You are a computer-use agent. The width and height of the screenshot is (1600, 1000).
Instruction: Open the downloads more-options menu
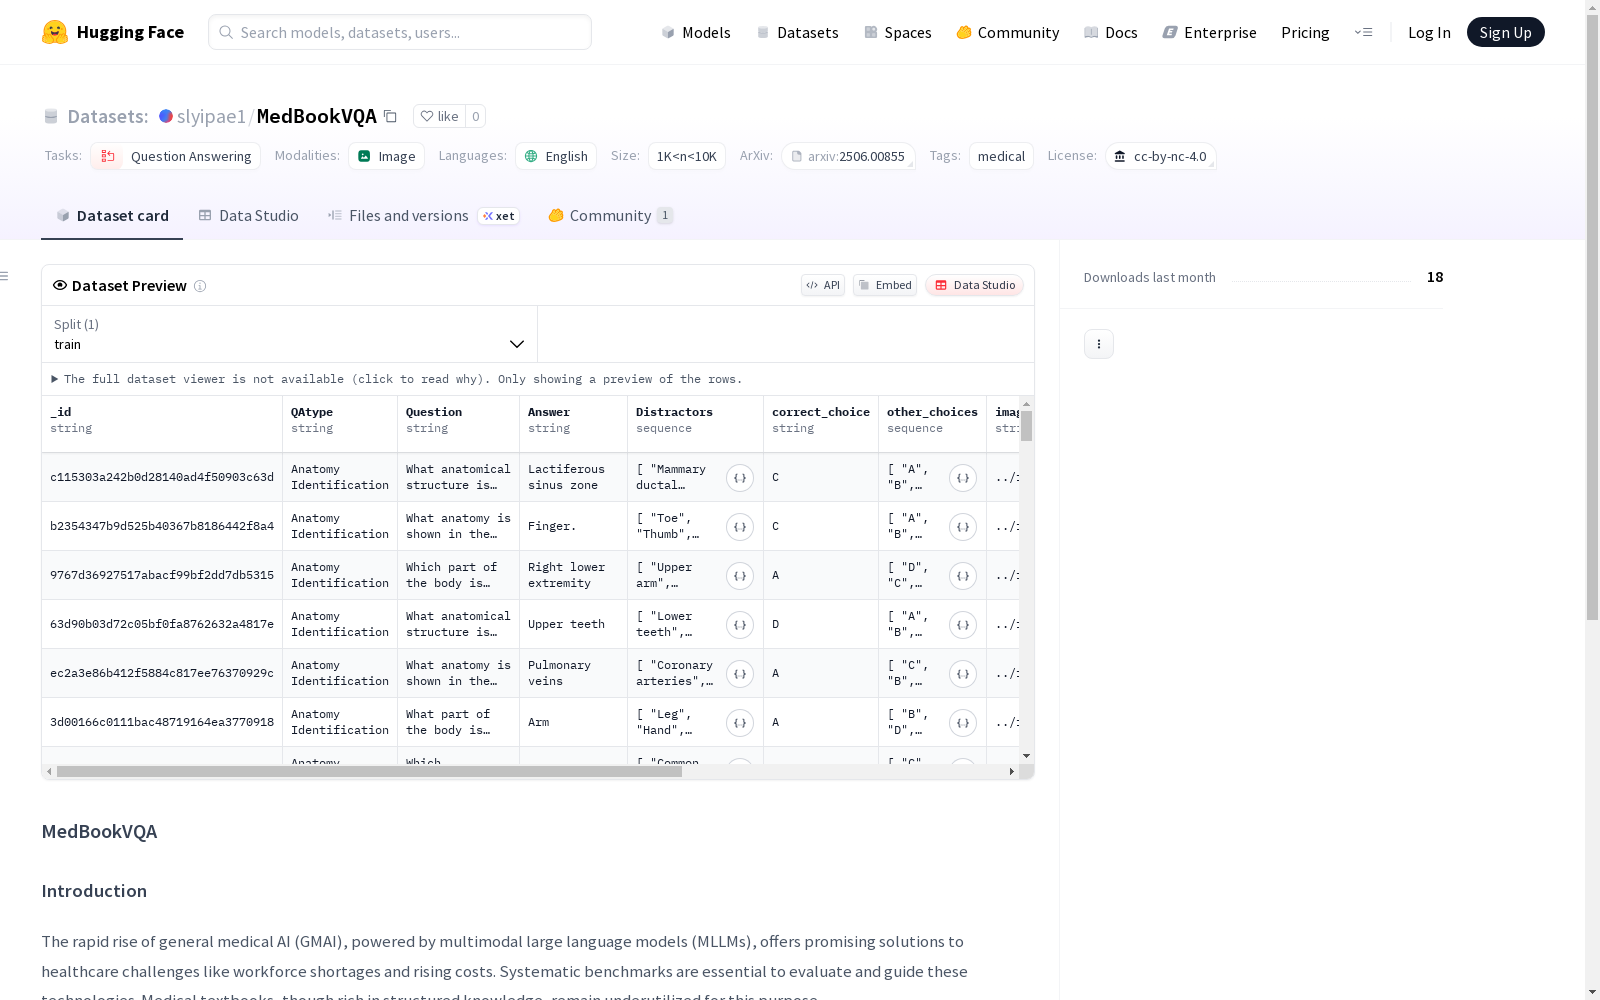(1099, 344)
